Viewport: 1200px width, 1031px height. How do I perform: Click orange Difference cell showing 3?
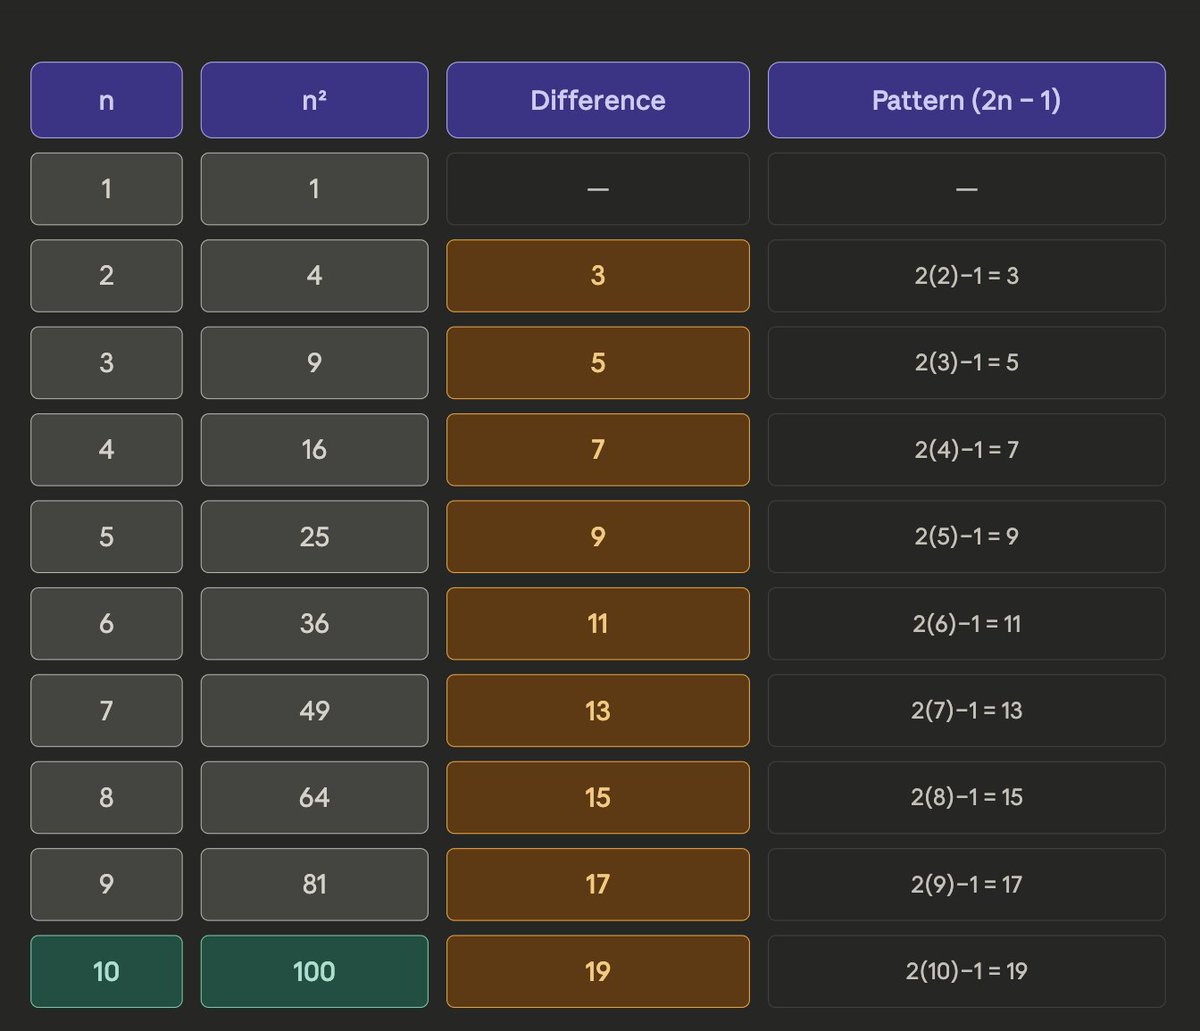click(598, 275)
